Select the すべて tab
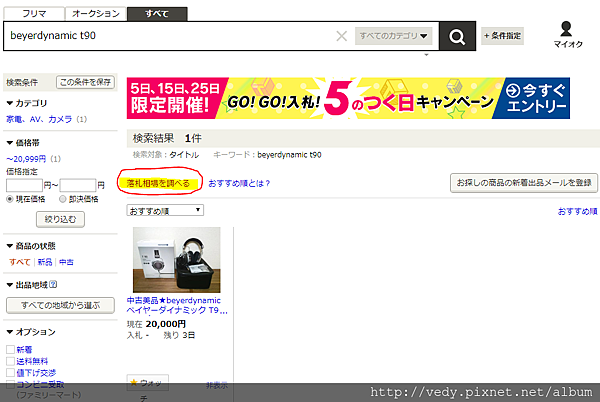This screenshot has width=600, height=402. (x=157, y=14)
